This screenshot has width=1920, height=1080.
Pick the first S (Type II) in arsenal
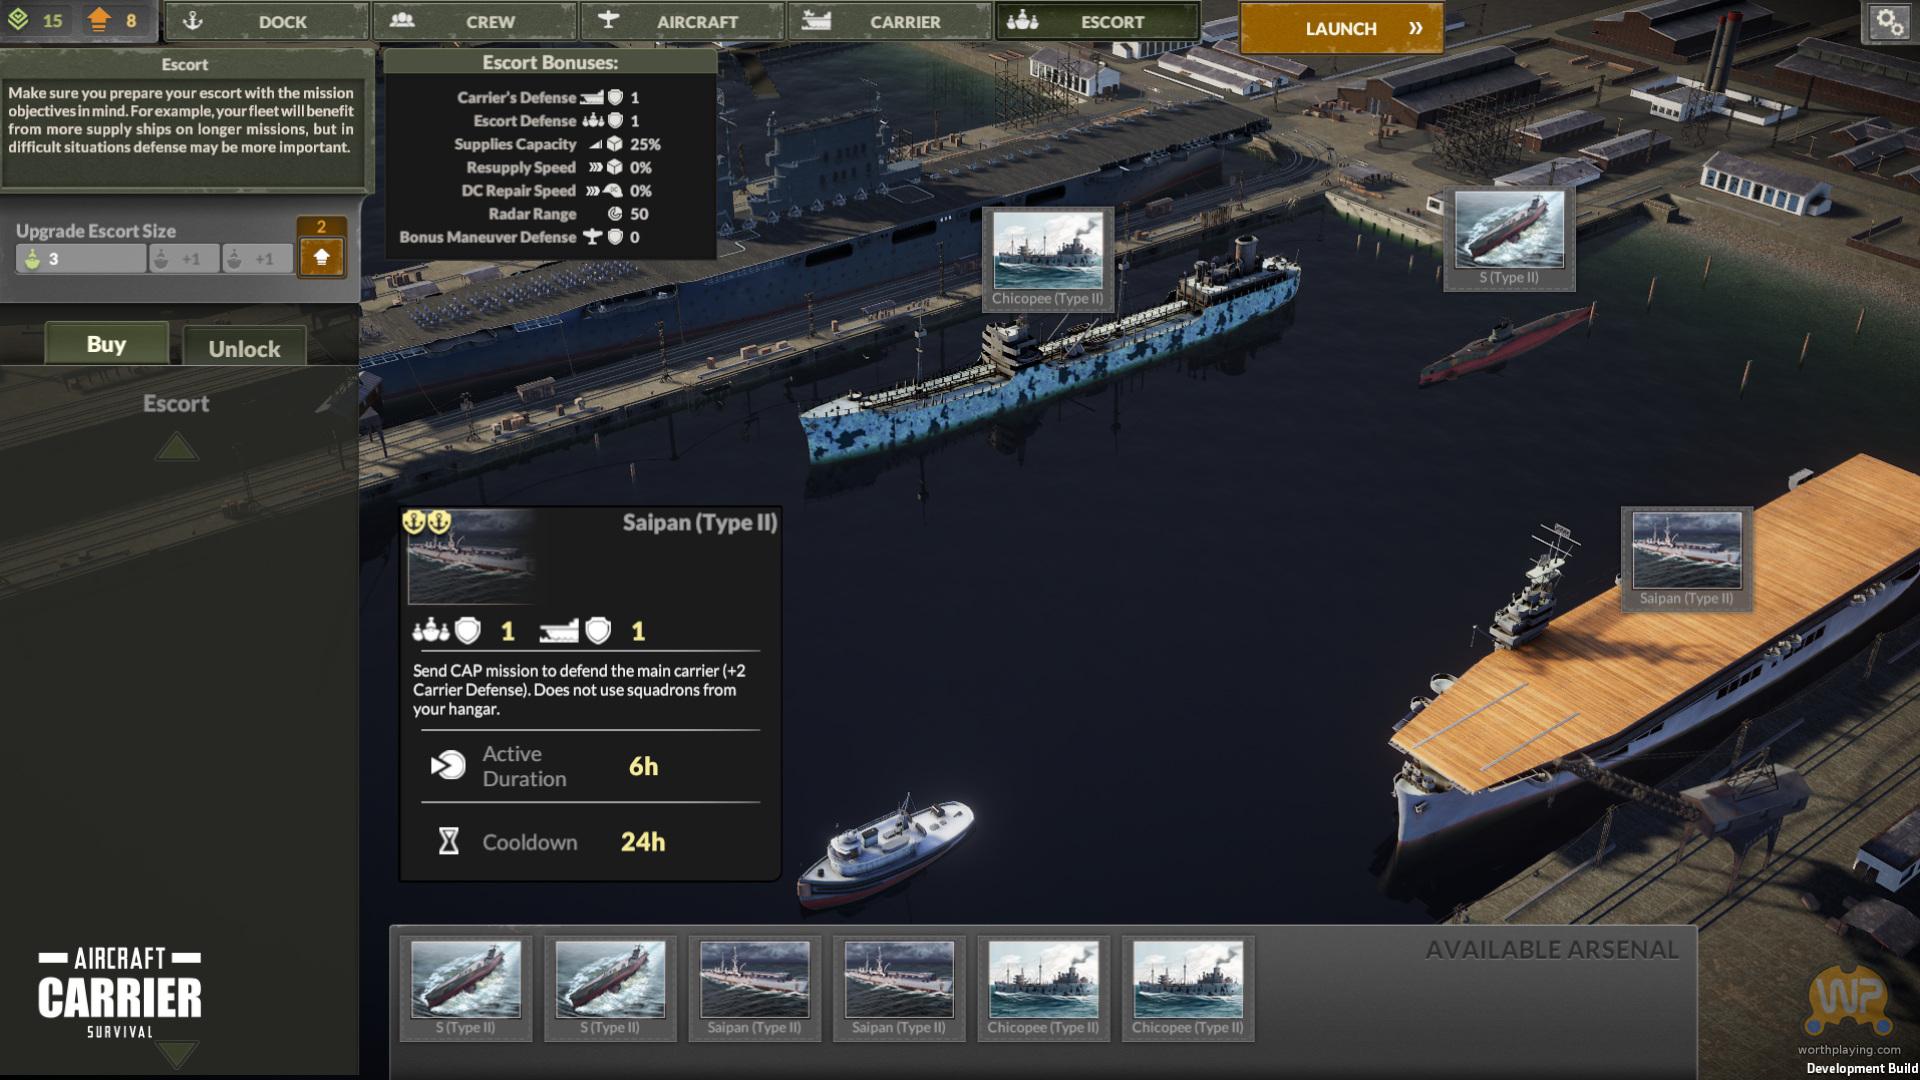(x=466, y=987)
